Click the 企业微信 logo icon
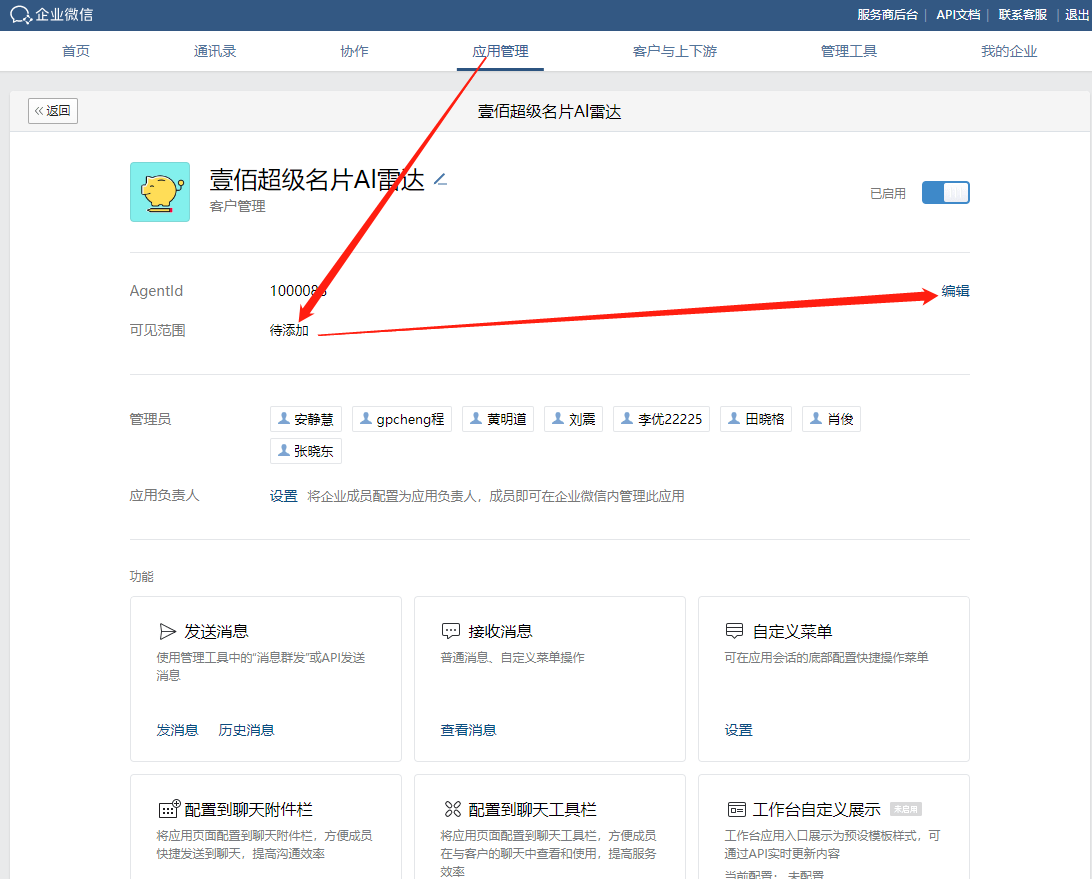1092x879 pixels. pos(20,15)
